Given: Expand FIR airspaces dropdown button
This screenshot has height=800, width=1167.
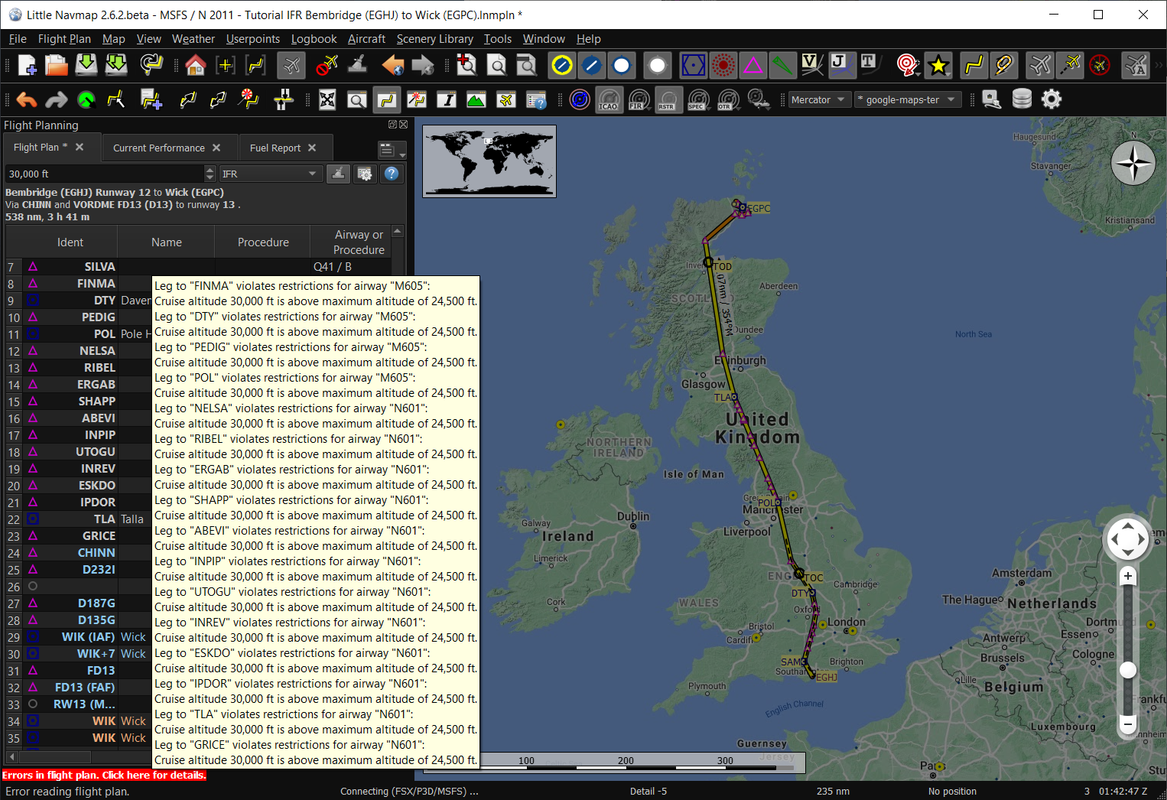Looking at the screenshot, I should pos(638,99).
